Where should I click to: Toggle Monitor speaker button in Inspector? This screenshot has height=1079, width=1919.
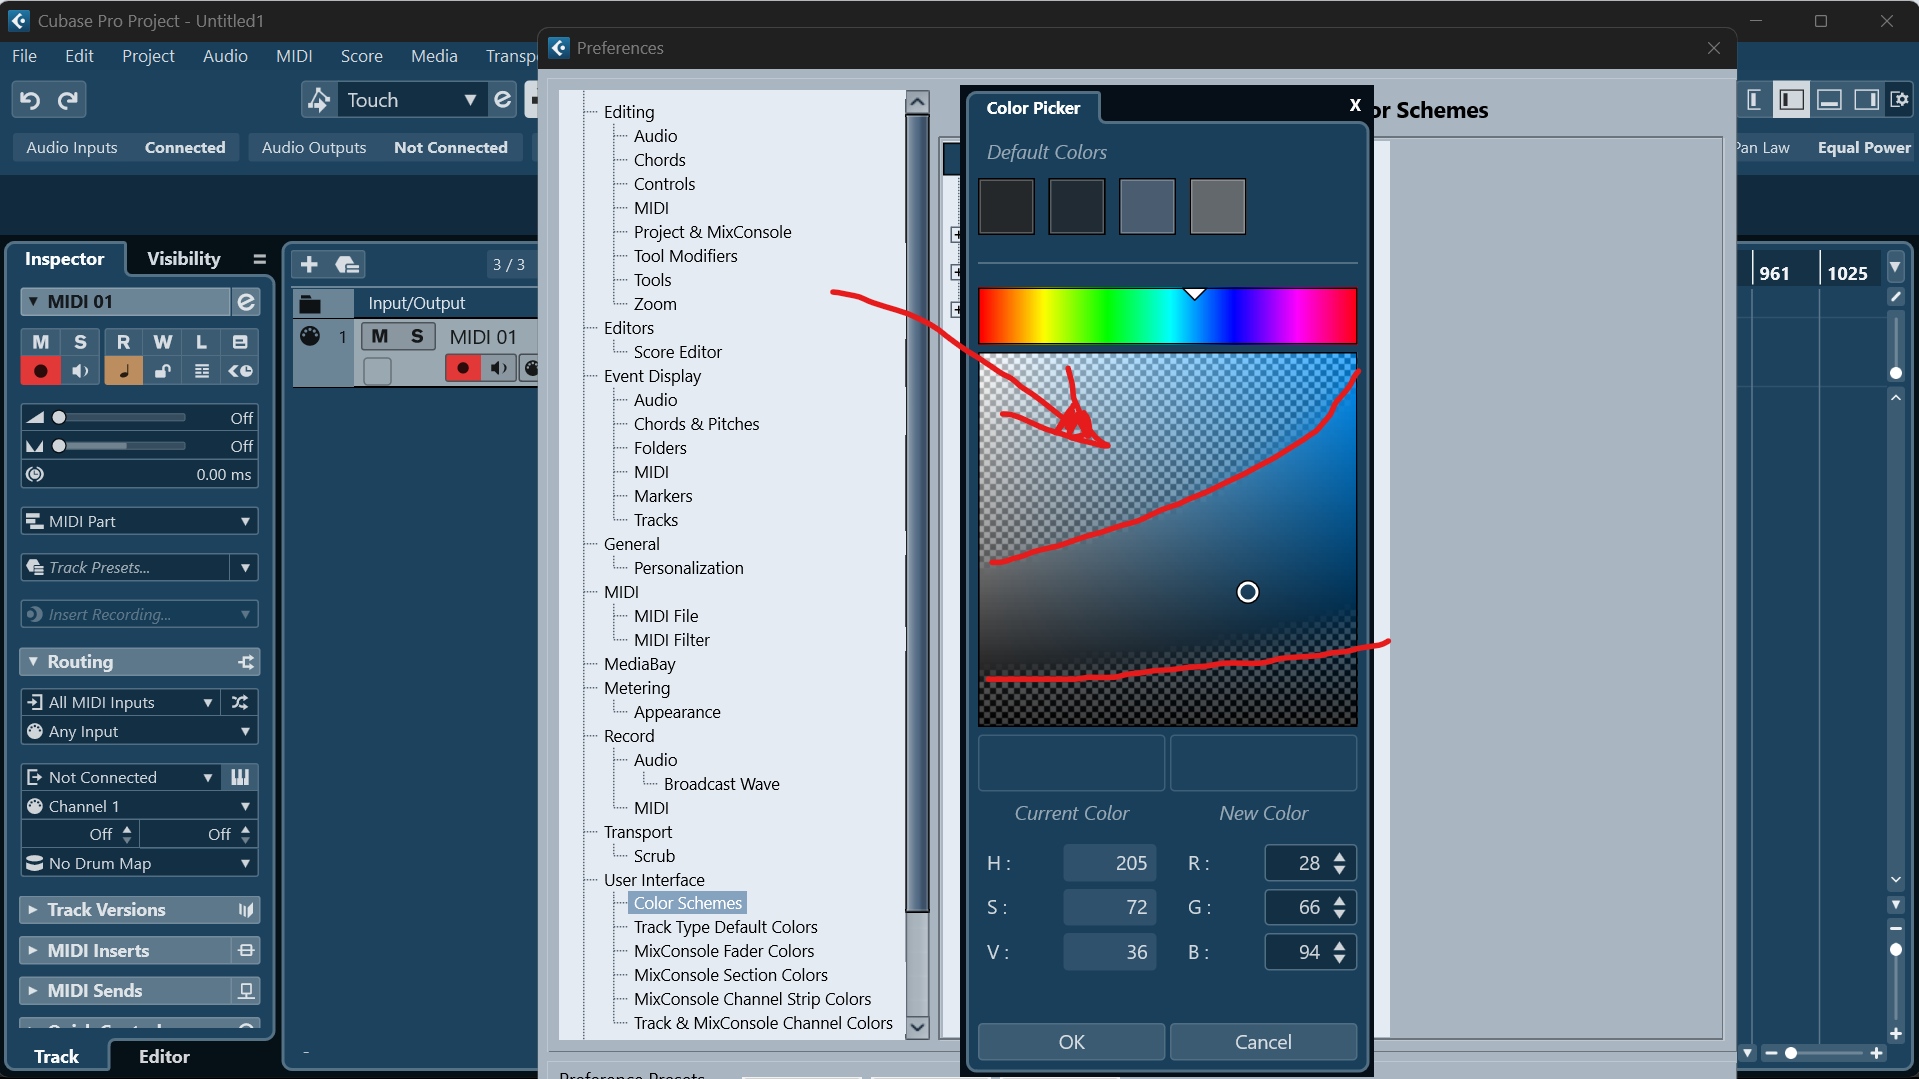[80, 372]
